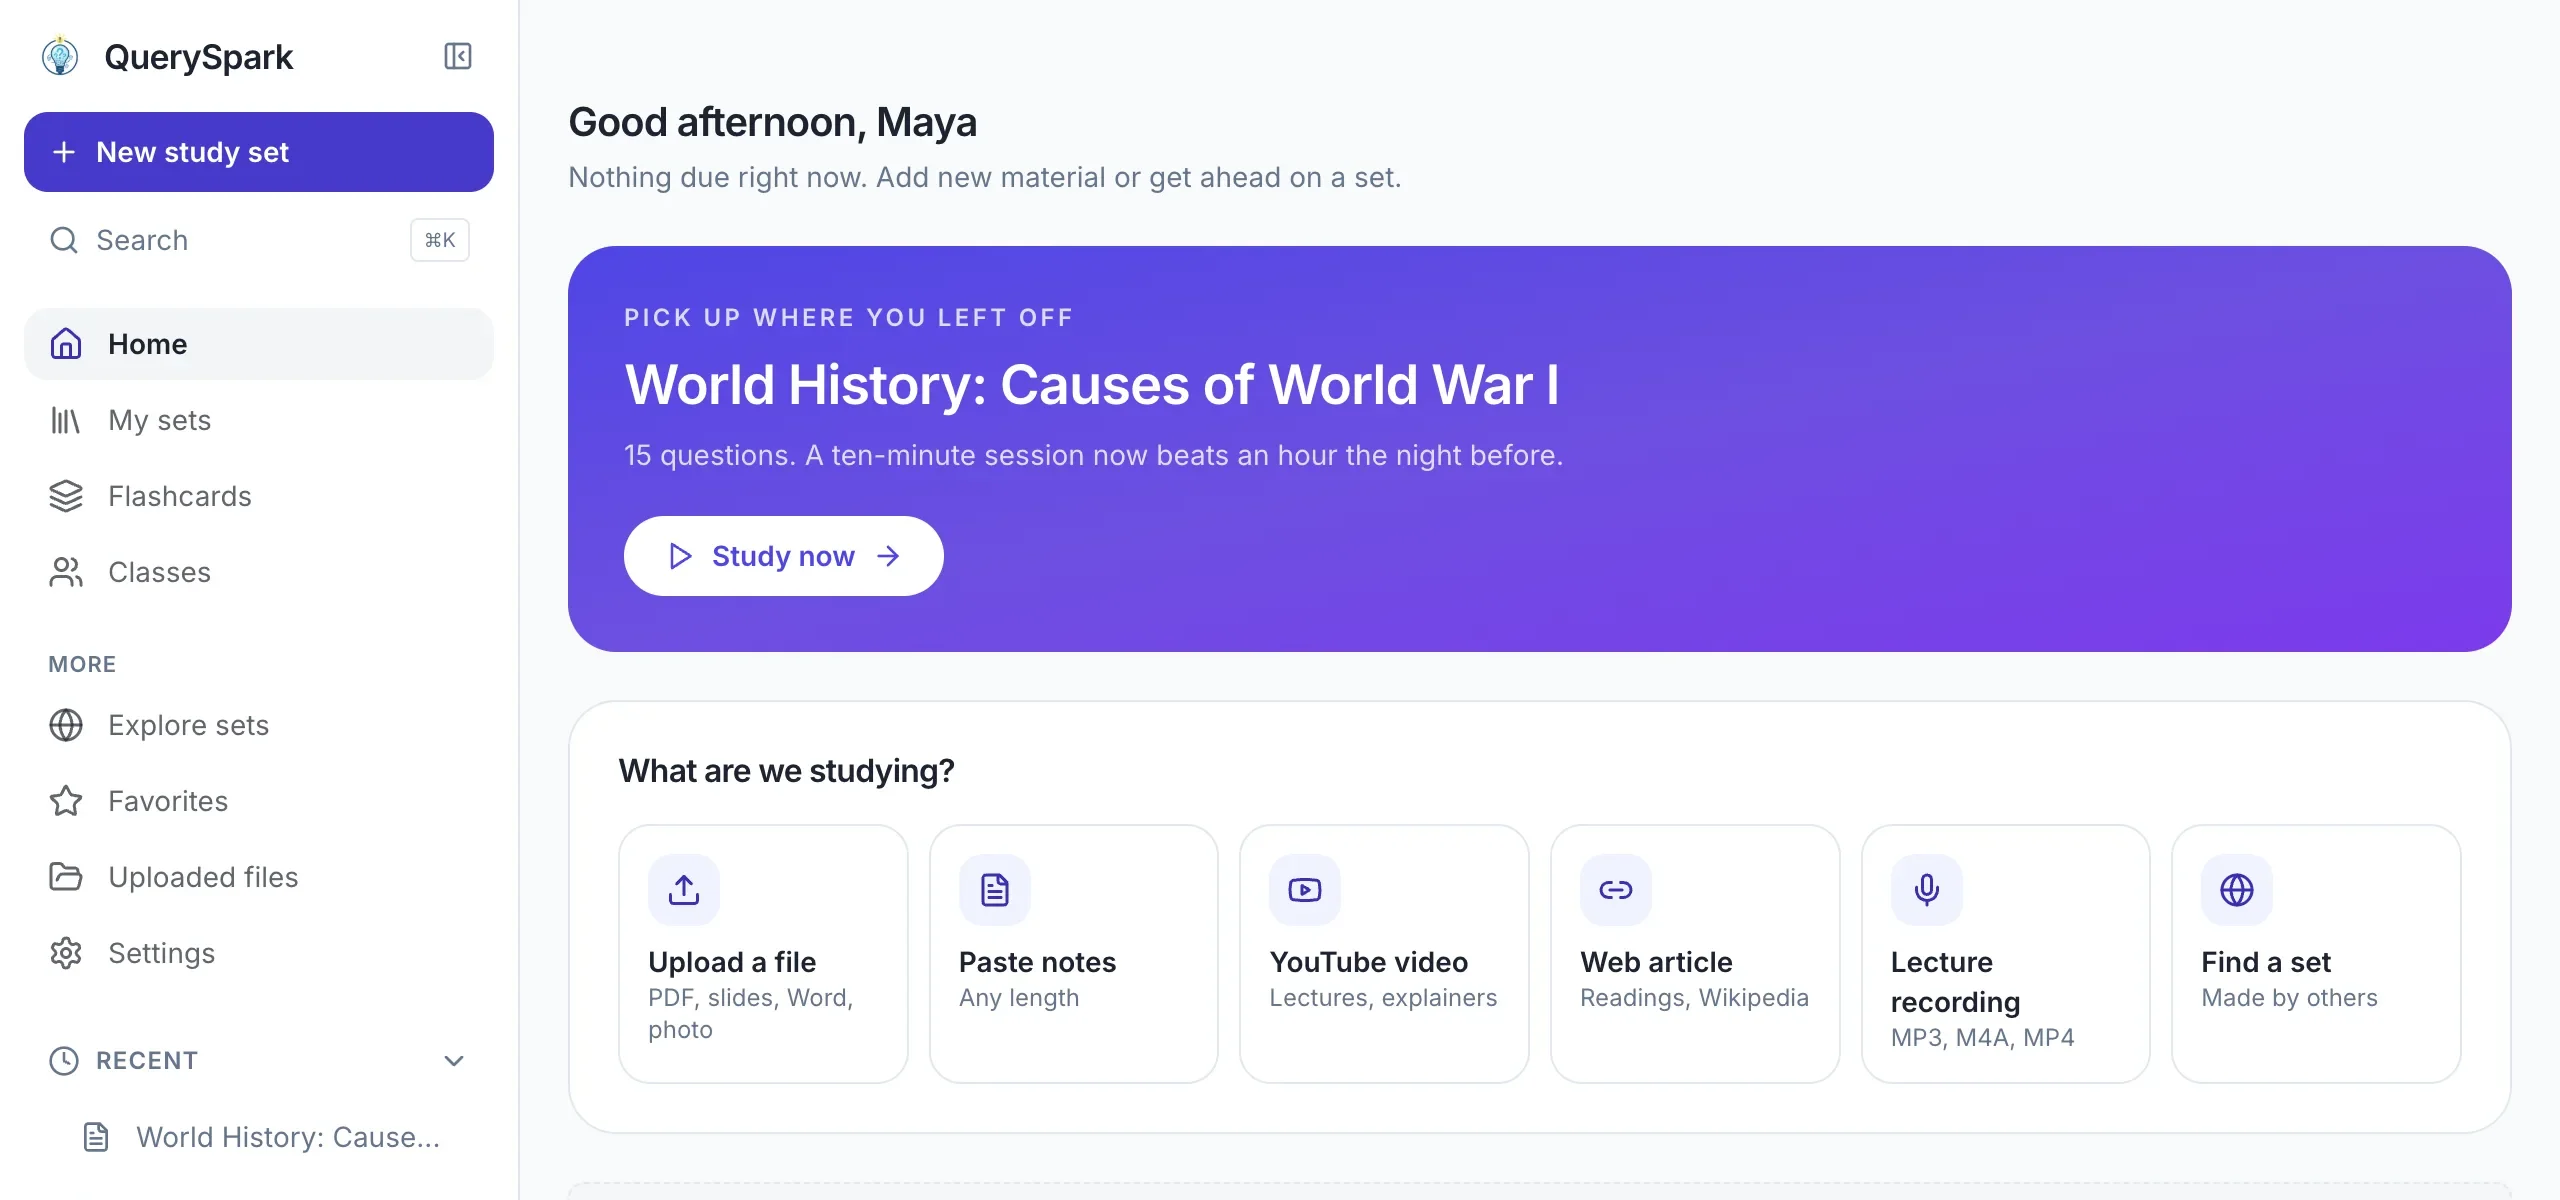Screen dimensions: 2560x1200
Task: Open Home in sidebar
Action: coord(259,344)
